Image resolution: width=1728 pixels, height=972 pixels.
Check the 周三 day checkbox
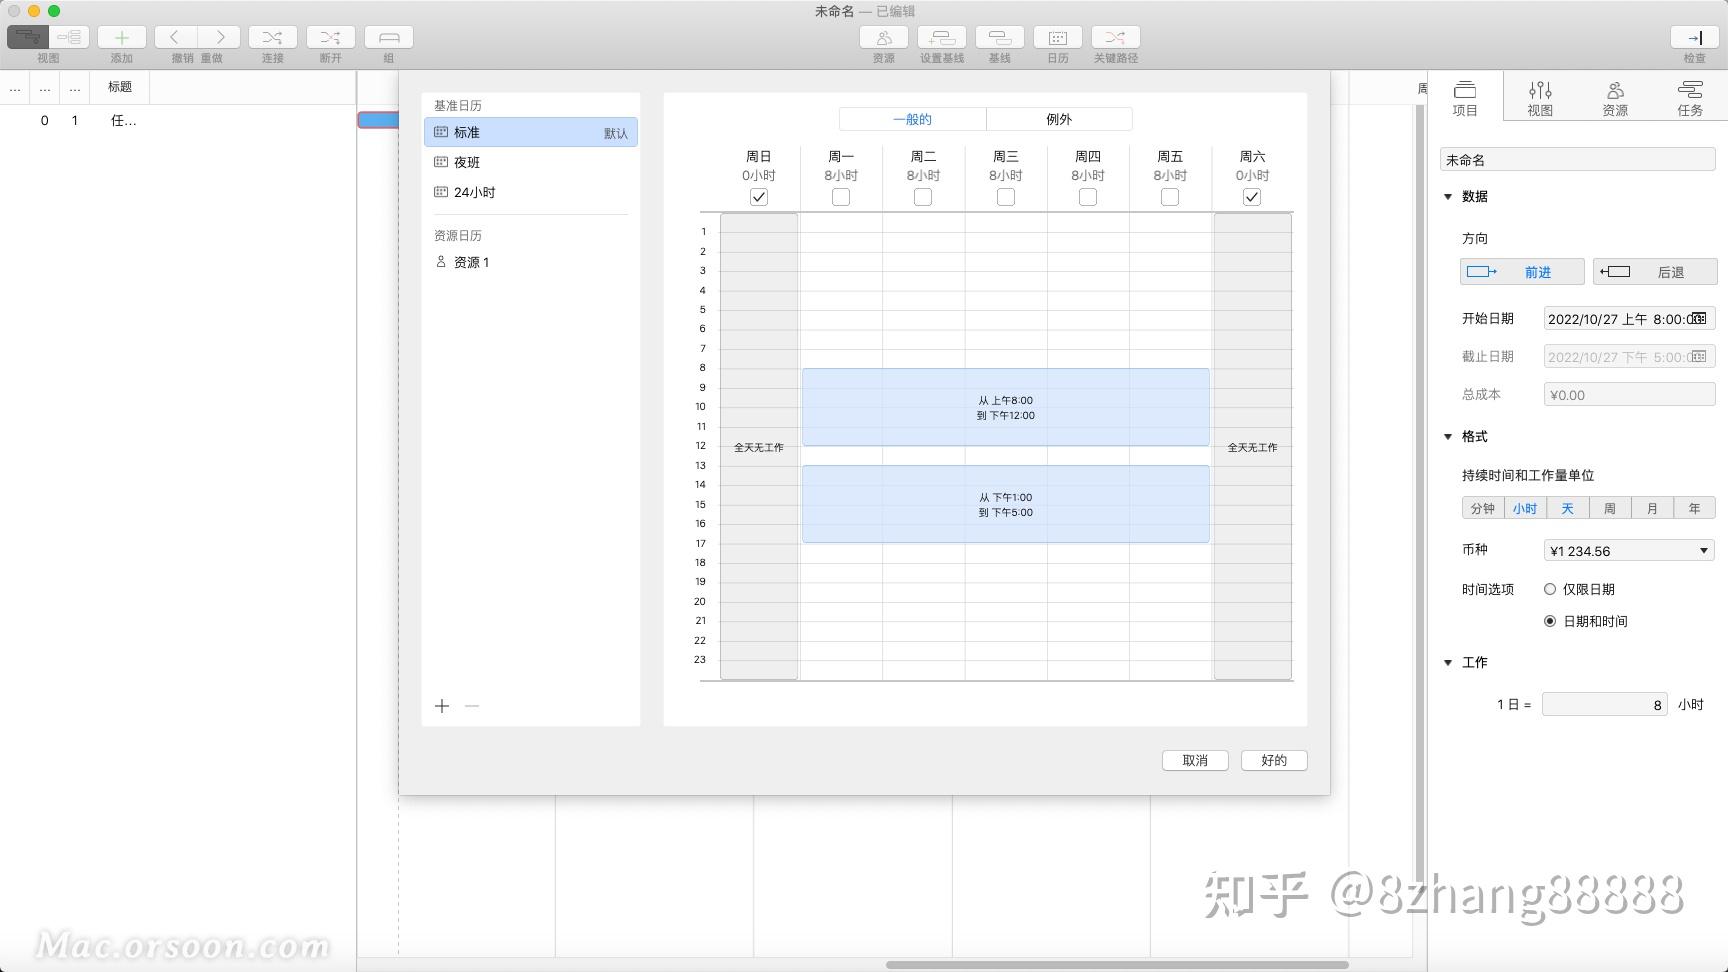tap(1006, 197)
